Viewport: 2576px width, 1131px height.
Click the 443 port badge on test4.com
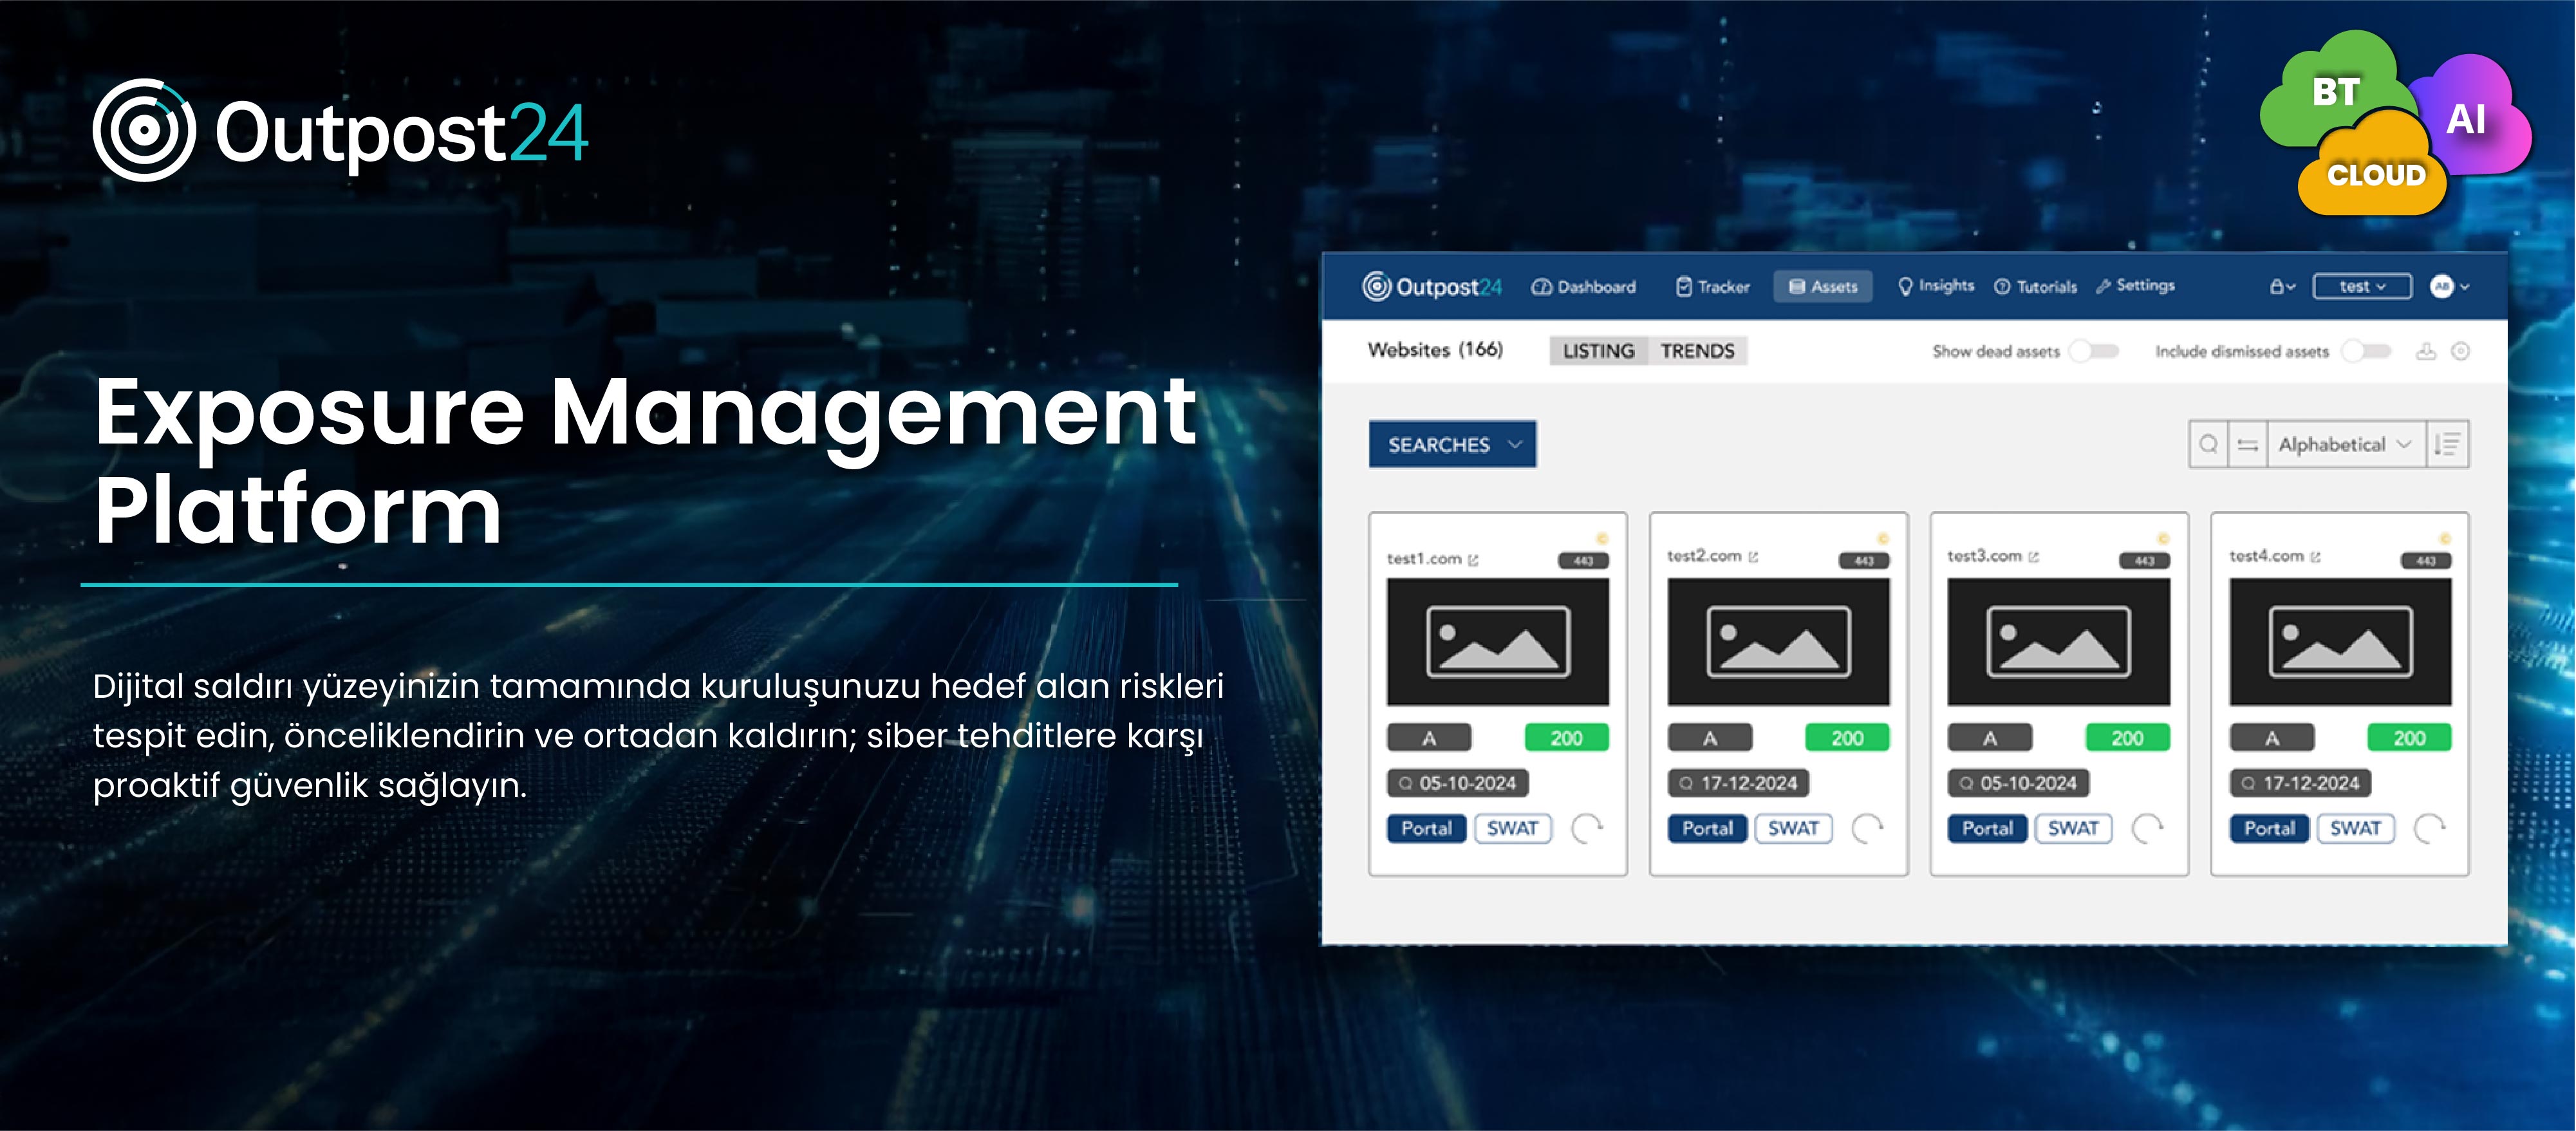point(2427,561)
